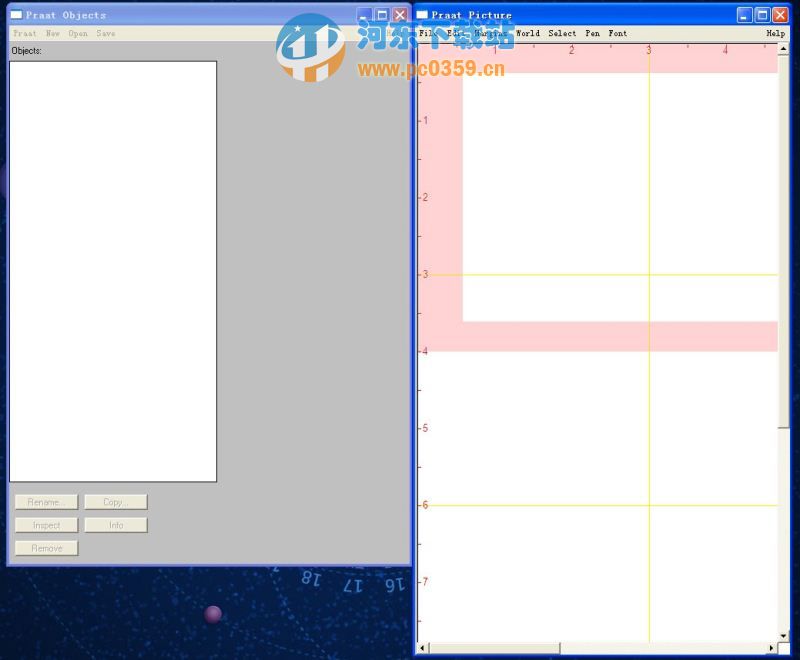Click the Remove button
The width and height of the screenshot is (800, 660).
pyautogui.click(x=46, y=548)
